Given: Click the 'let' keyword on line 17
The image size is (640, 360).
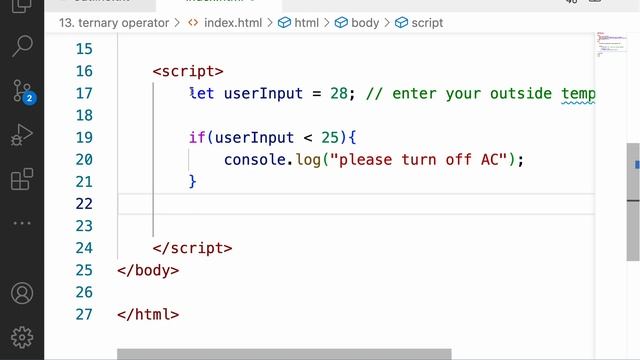Looking at the screenshot, I should (x=202, y=93).
